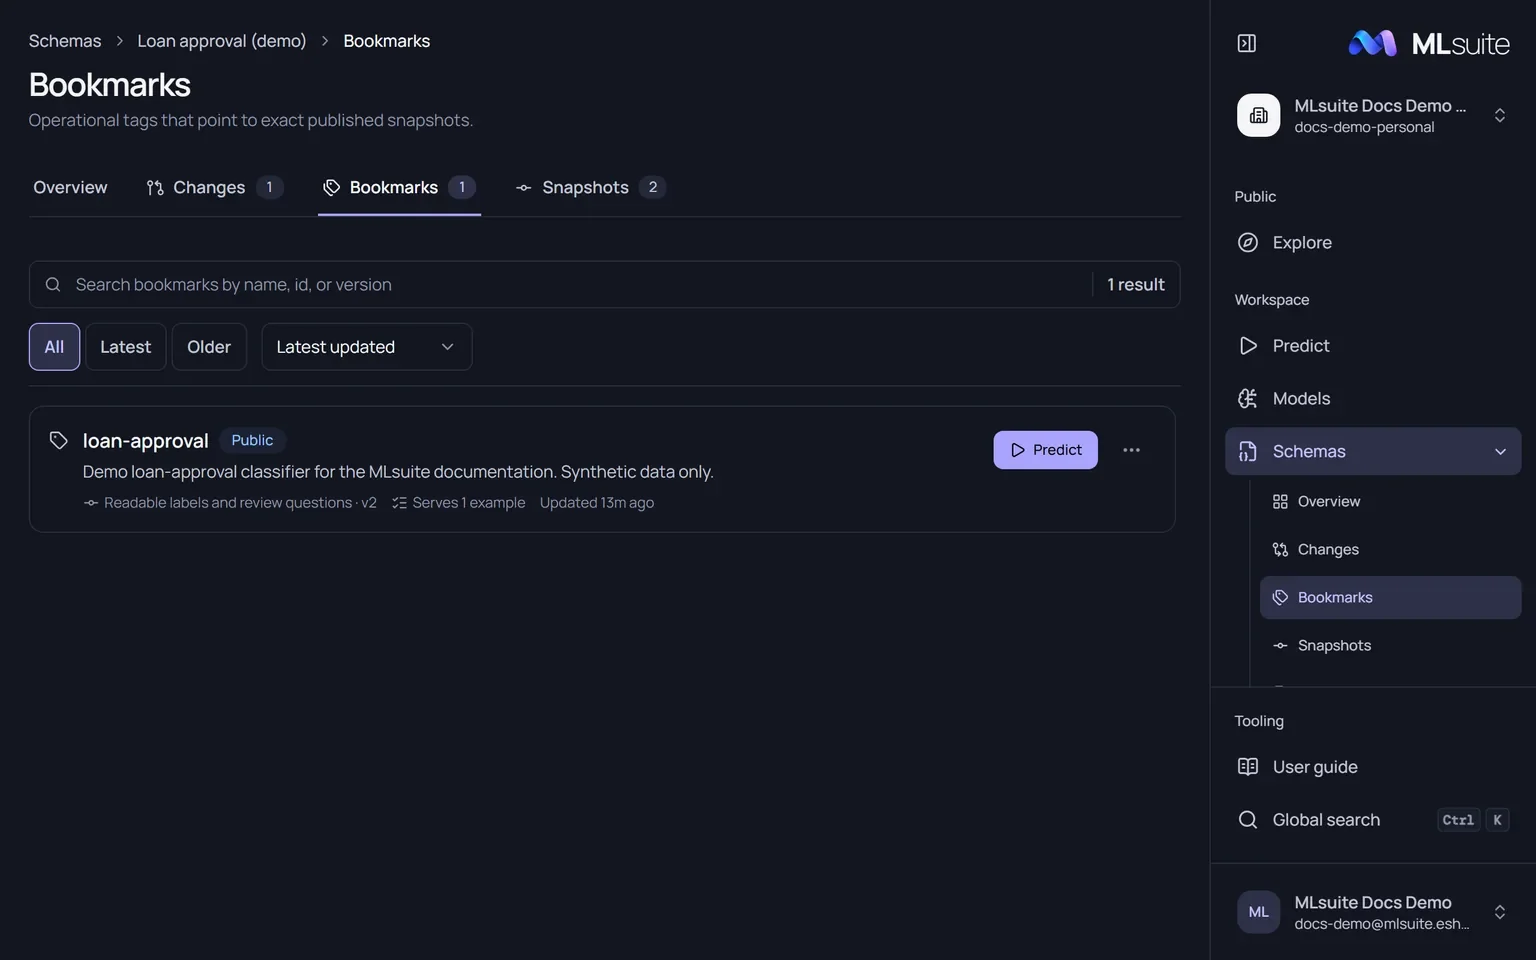Click the Models brain icon
This screenshot has height=960, width=1536.
coord(1248,399)
